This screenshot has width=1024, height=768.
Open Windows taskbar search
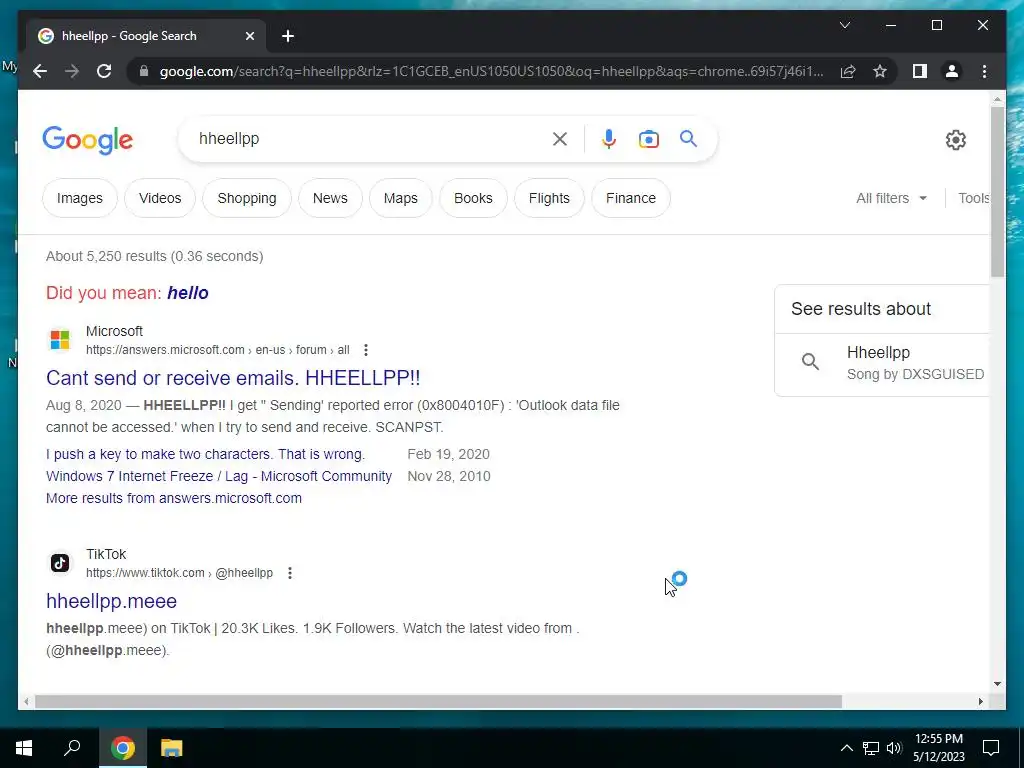pos(72,748)
